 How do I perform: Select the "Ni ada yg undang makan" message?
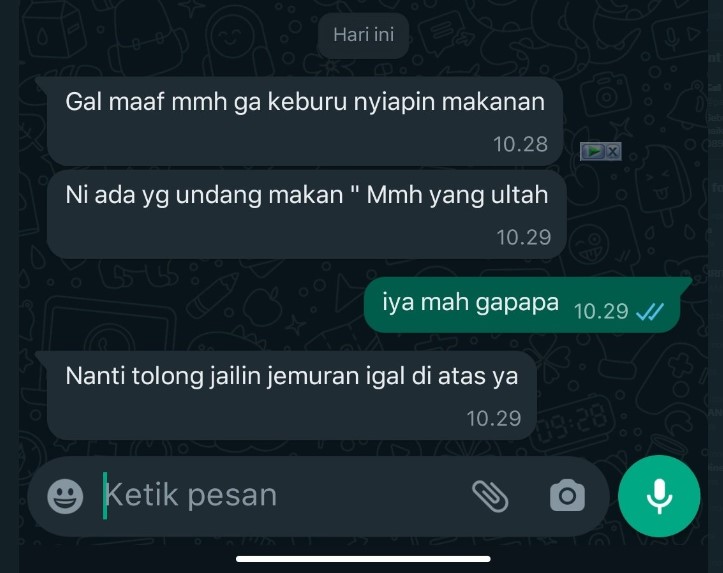[307, 214]
